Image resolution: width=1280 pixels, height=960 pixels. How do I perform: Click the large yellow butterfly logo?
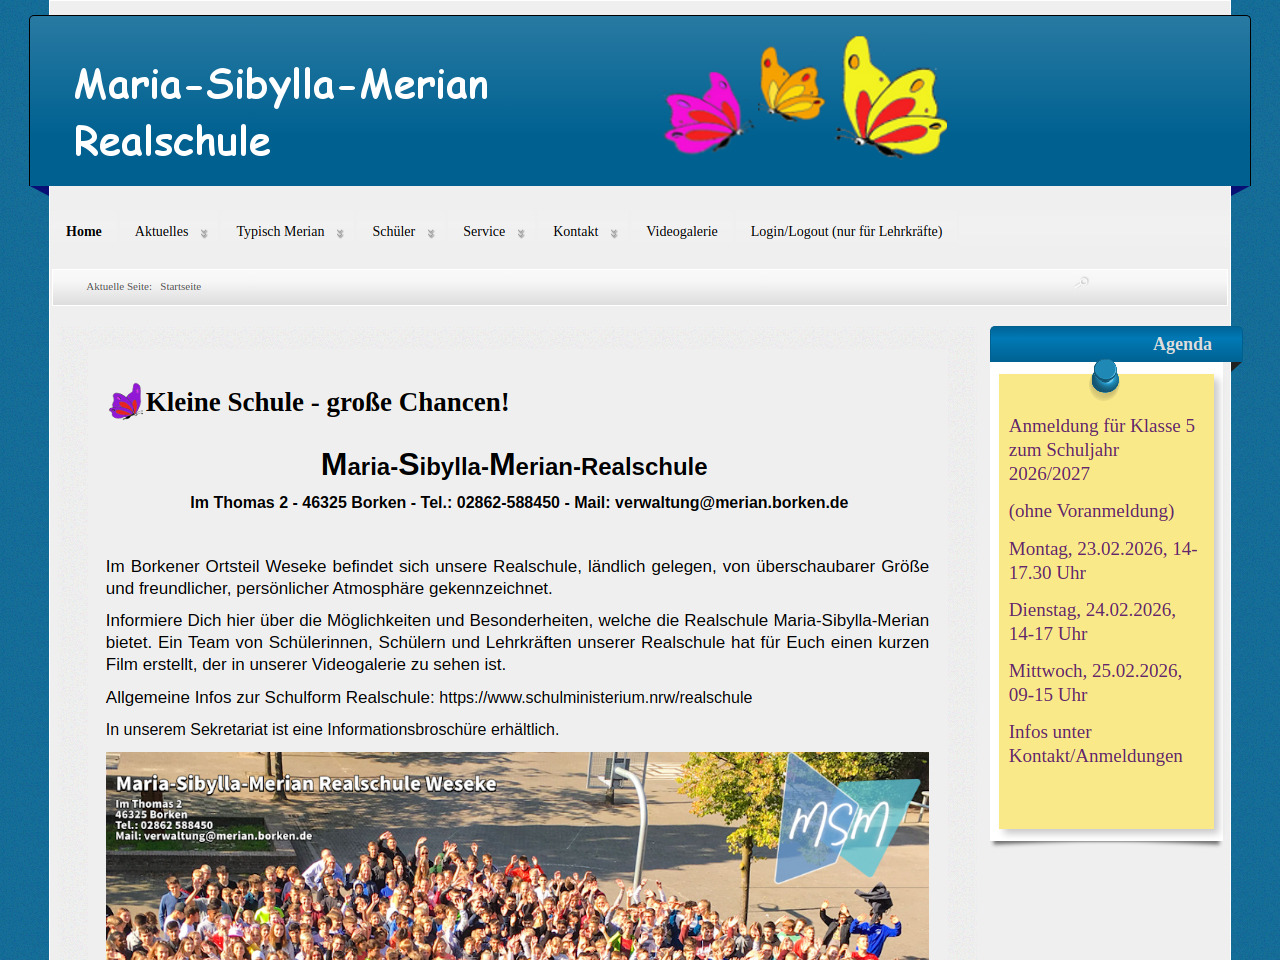892,98
